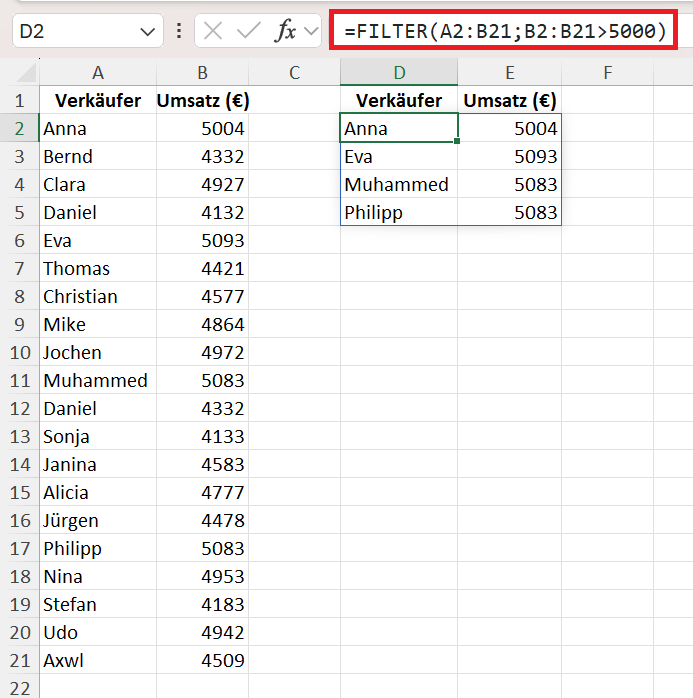Select column B header

pyautogui.click(x=203, y=72)
